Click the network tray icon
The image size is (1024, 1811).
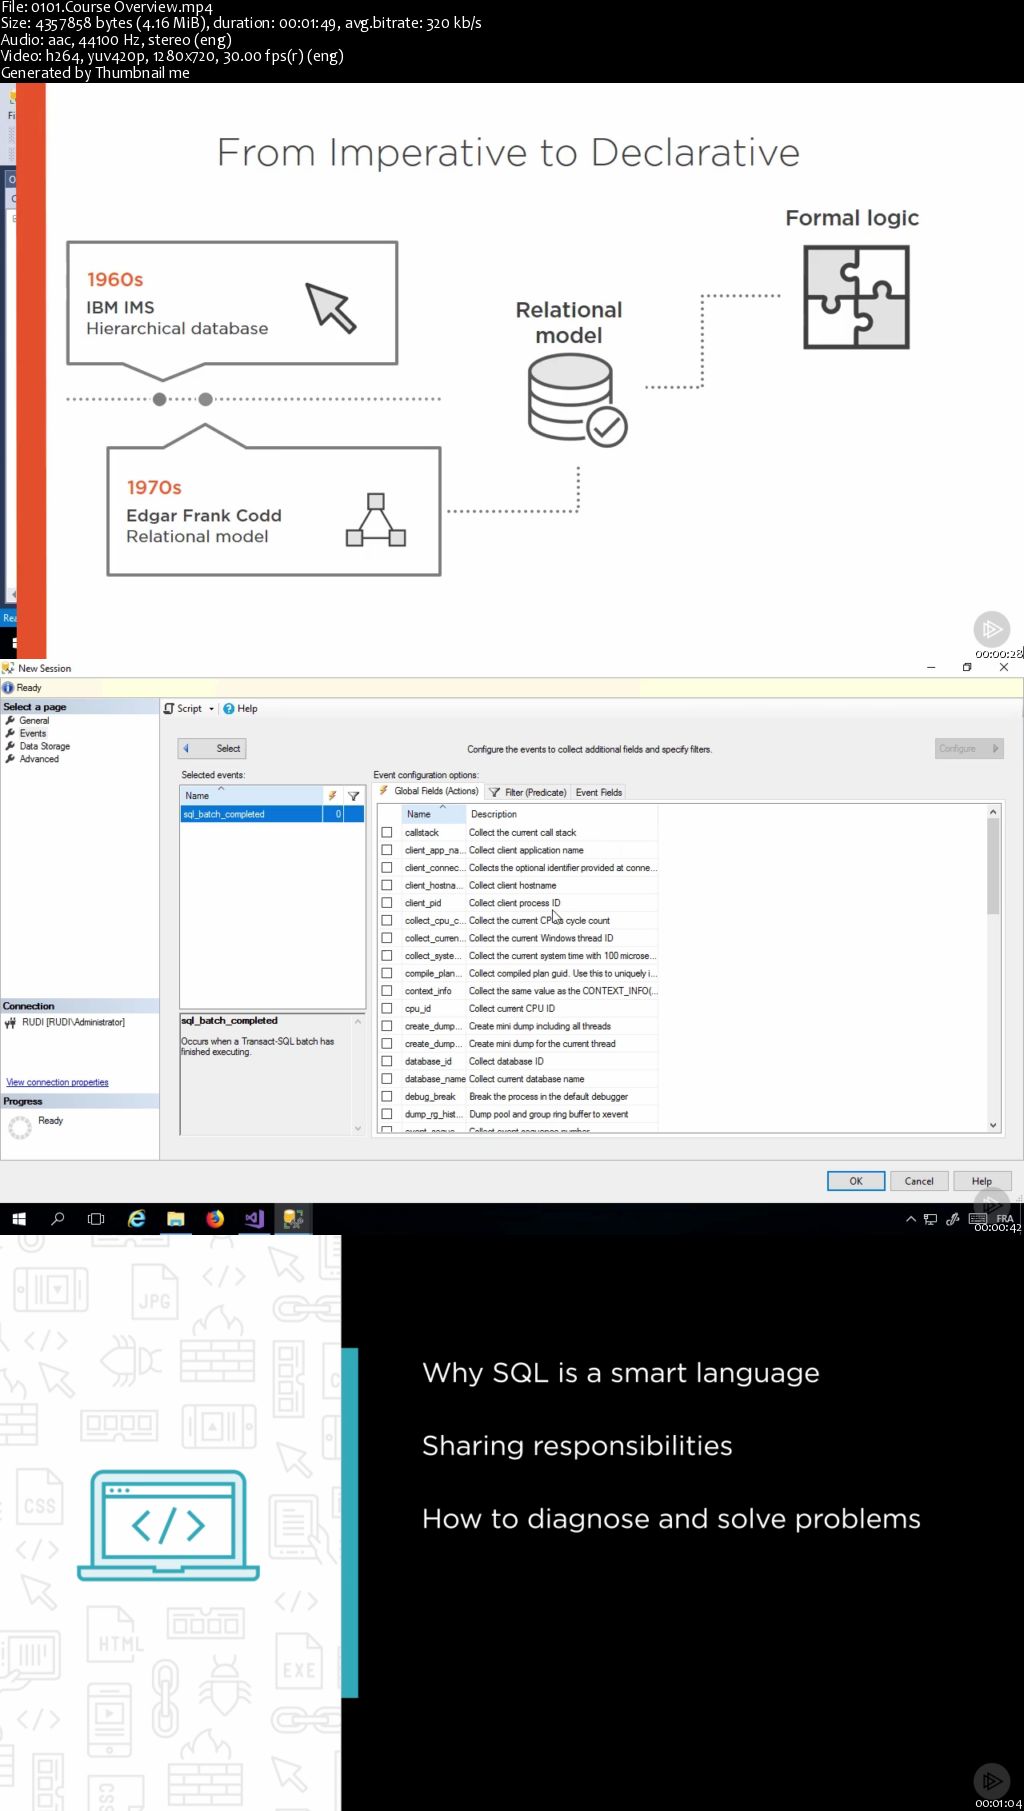pos(930,1219)
